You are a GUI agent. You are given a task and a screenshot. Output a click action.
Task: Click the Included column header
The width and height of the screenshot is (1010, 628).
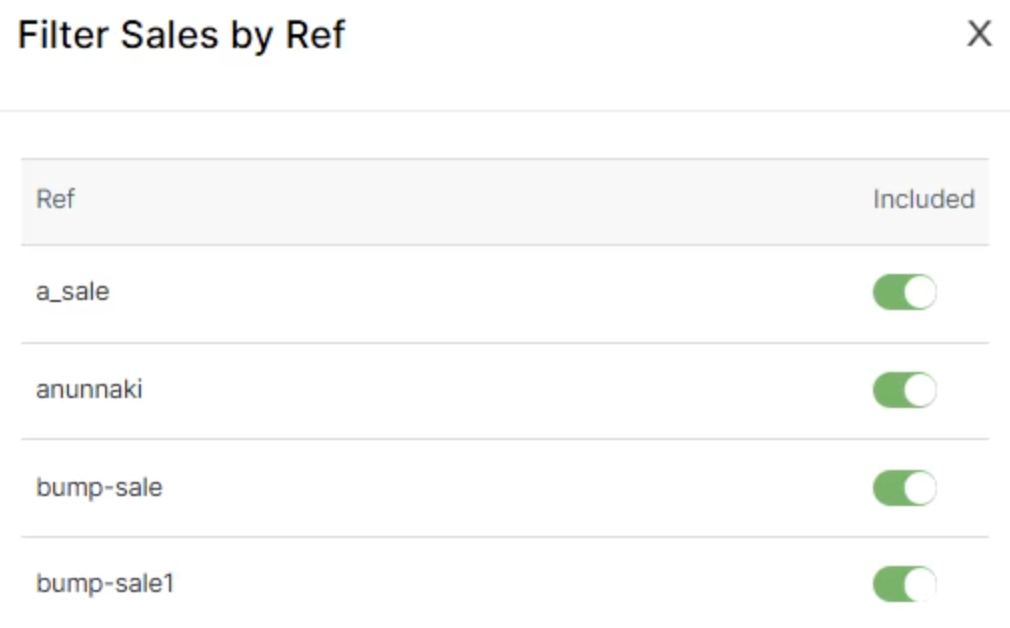pos(923,199)
